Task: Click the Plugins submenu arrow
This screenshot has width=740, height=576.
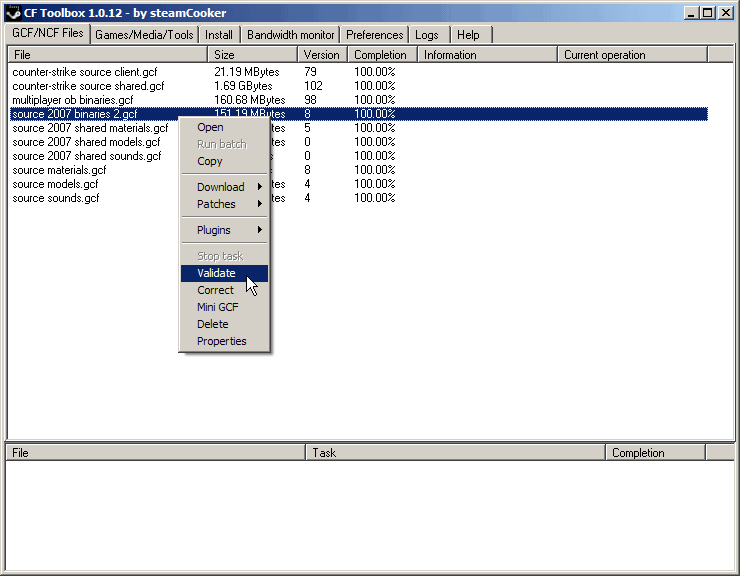Action: (260, 230)
